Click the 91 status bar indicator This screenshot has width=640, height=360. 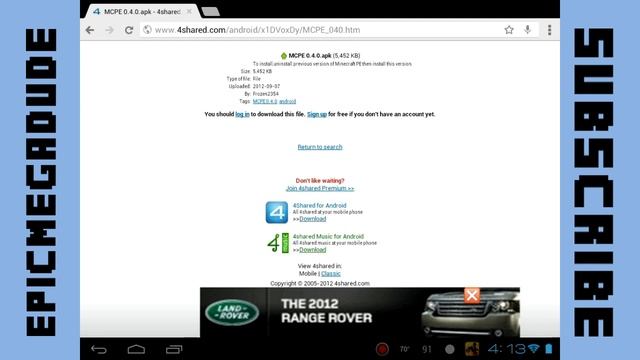pos(427,349)
